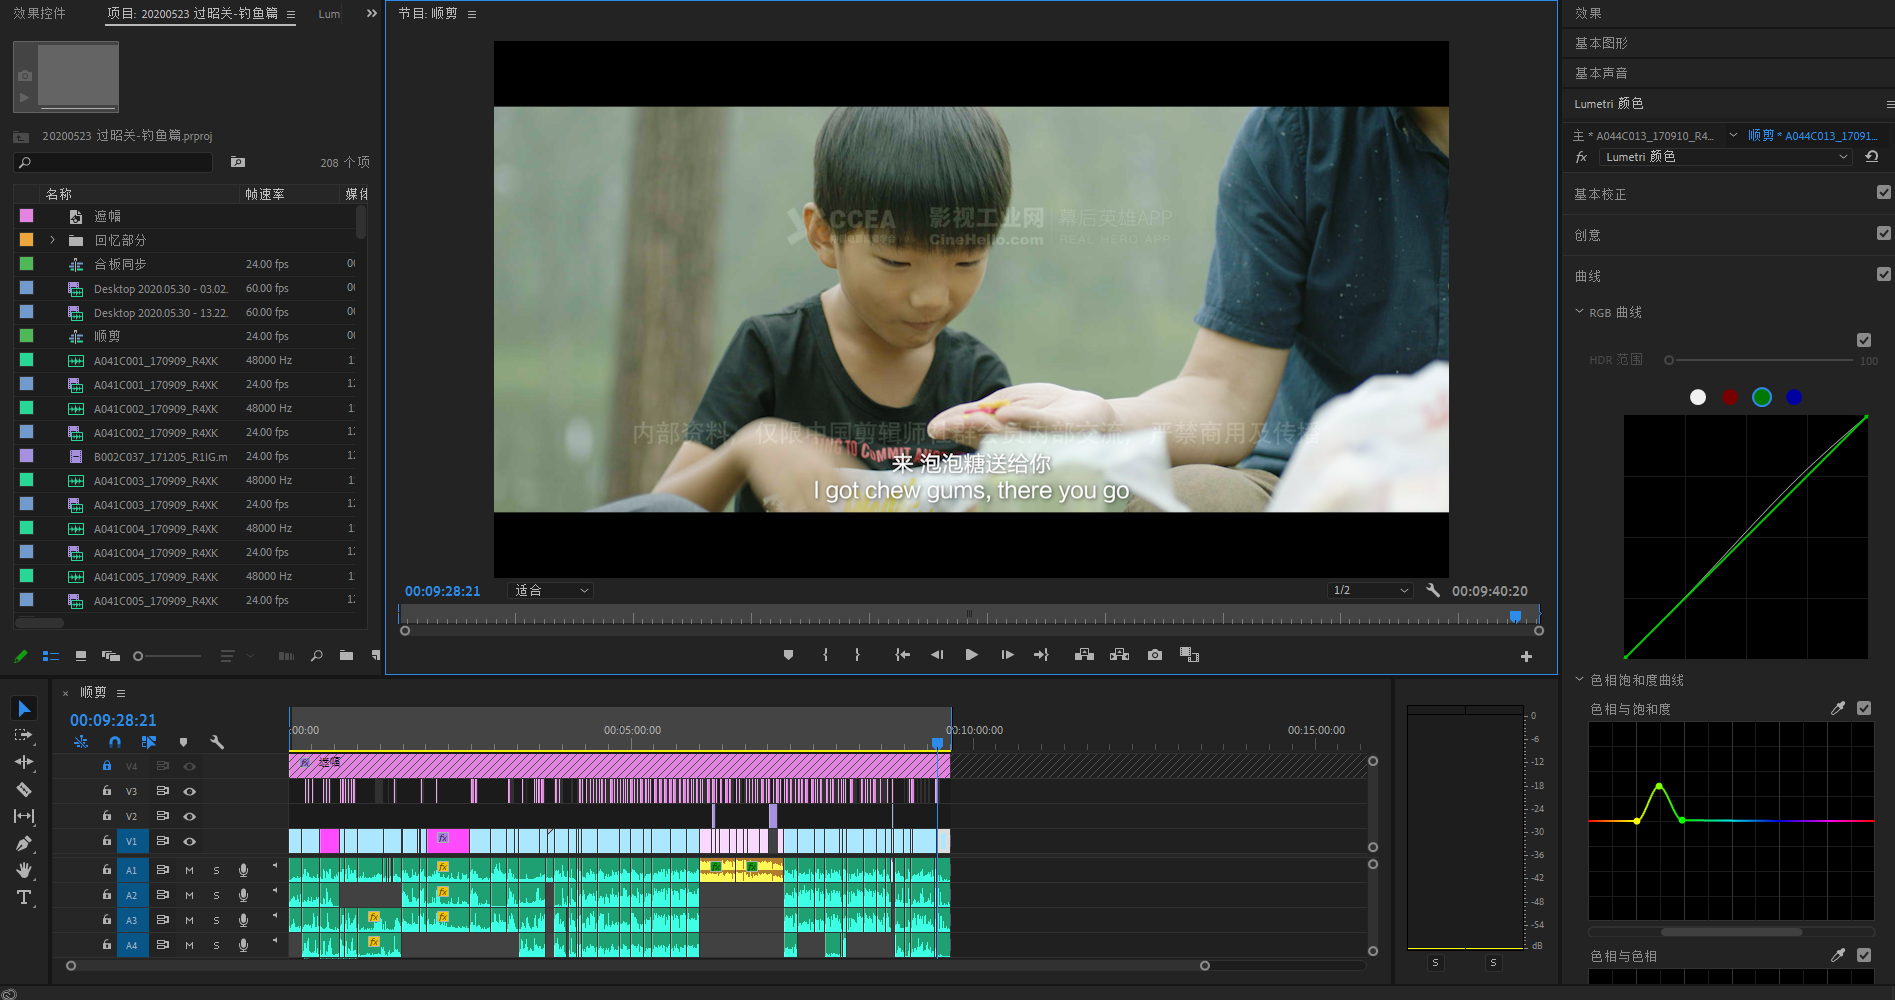This screenshot has height=1000, width=1895.
Task: Open the Program monitor settings wrench
Action: pyautogui.click(x=1433, y=591)
